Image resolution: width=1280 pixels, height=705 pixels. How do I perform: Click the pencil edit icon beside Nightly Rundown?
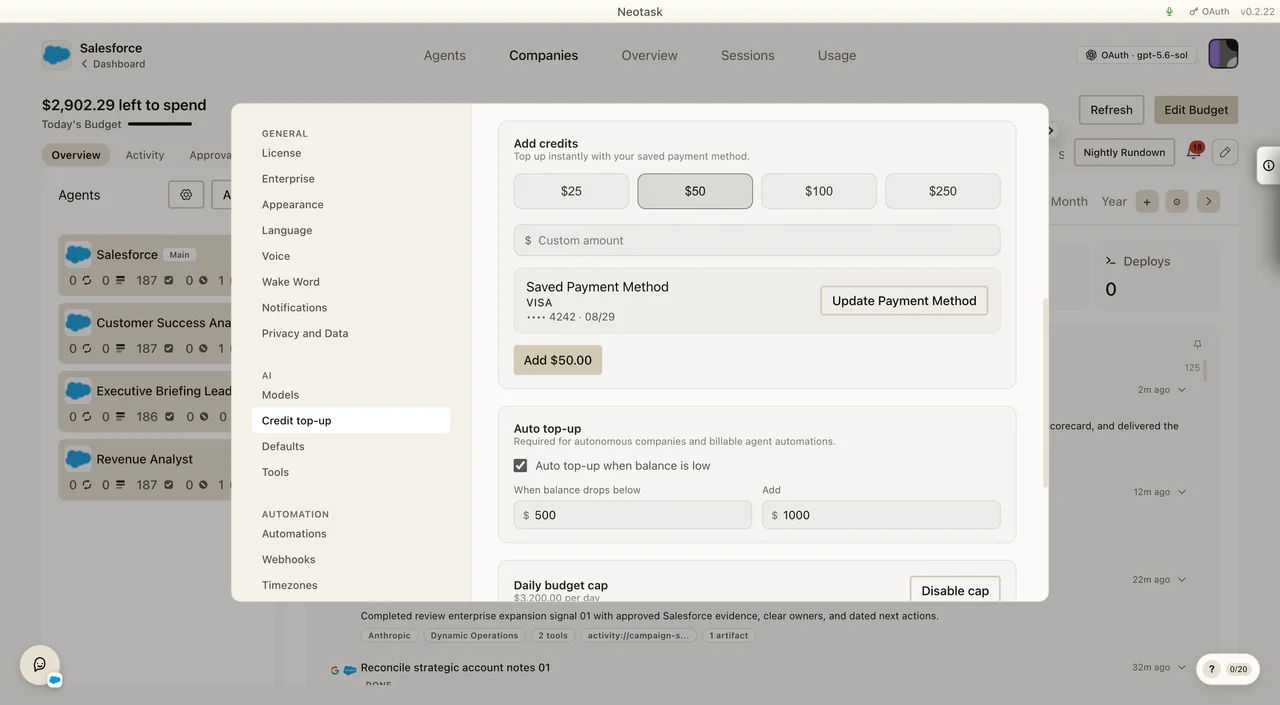1225,152
